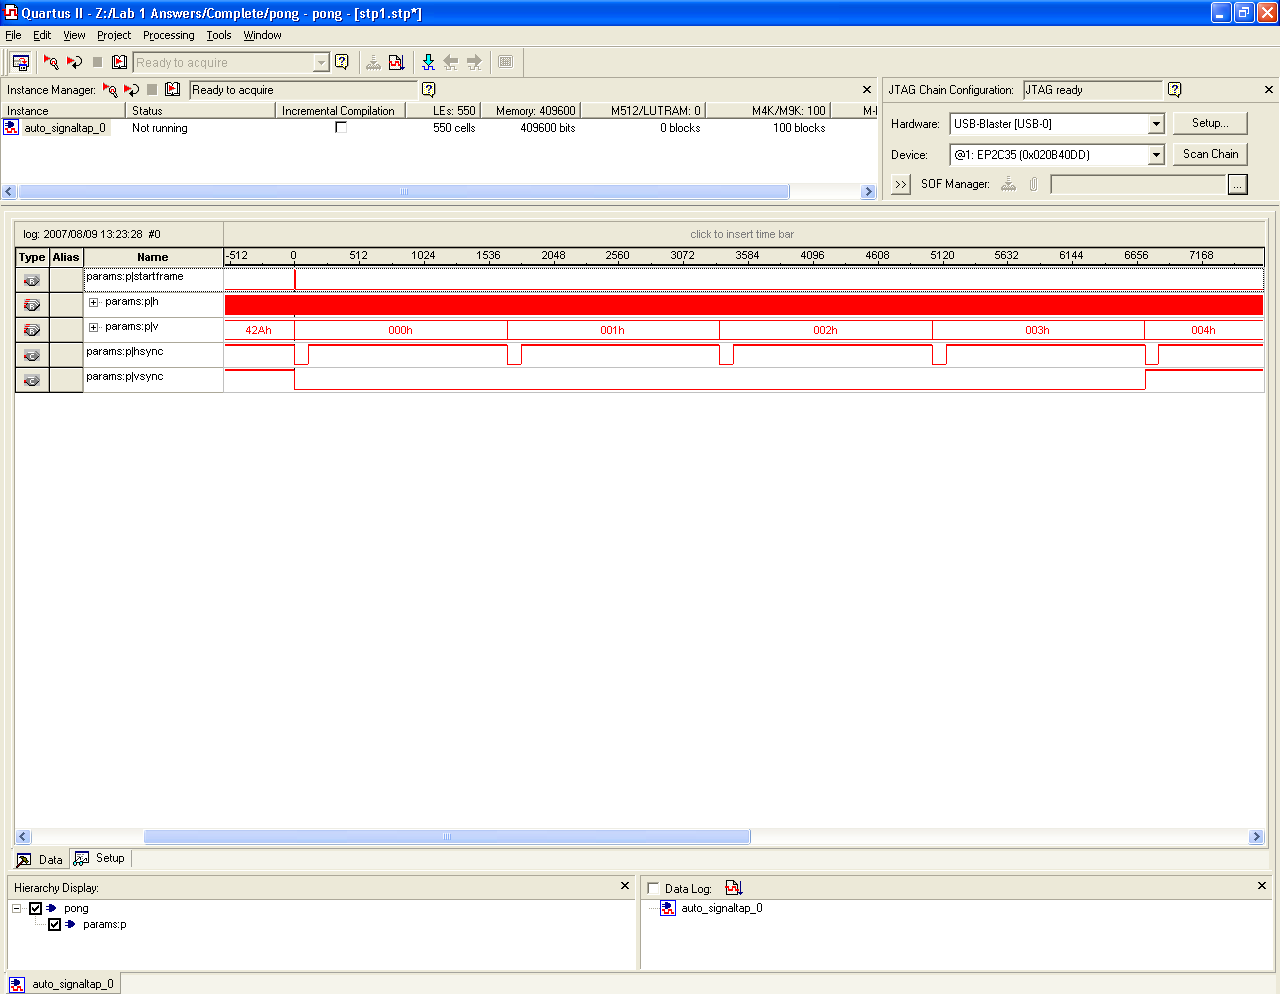Screen dimensions: 1280x994
Task: Open the Processing menu
Action: [x=168, y=35]
